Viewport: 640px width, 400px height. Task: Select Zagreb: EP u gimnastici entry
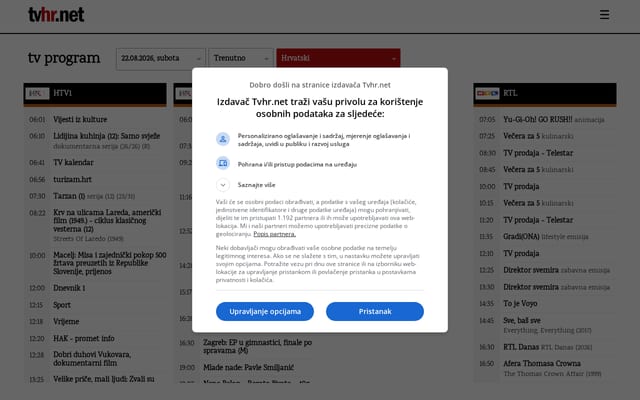[x=258, y=347]
